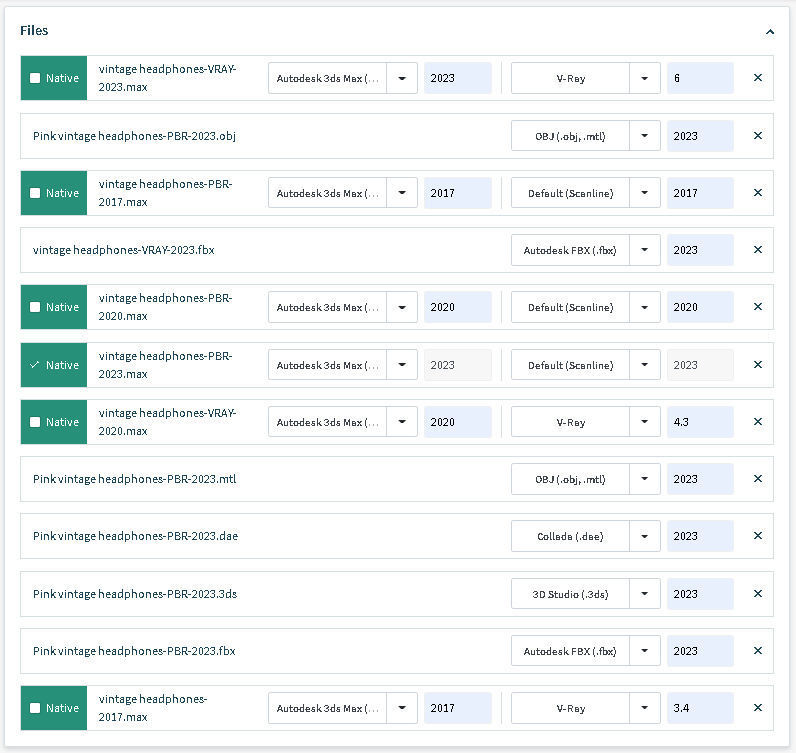
Task: Open renderer dropdown showing V-Ray for VRAY-2023.max
Action: 645,78
